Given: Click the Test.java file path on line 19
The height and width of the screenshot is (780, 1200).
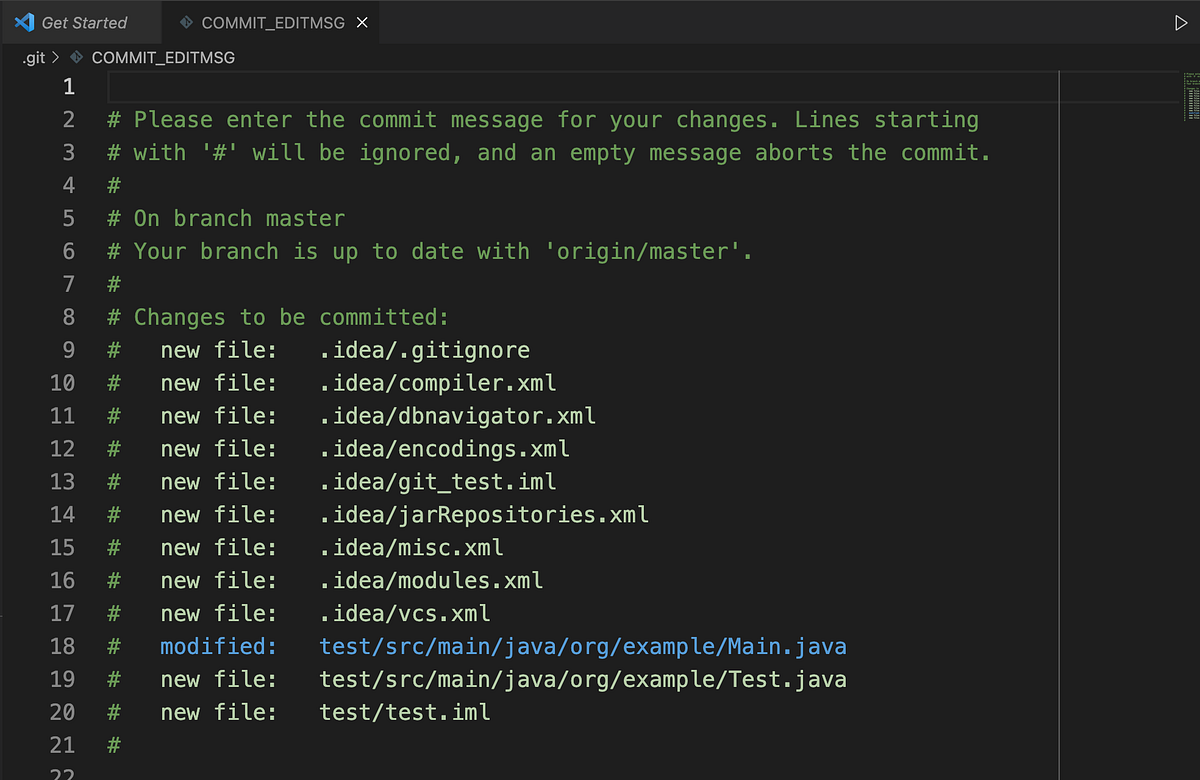Looking at the screenshot, I should [x=583, y=679].
